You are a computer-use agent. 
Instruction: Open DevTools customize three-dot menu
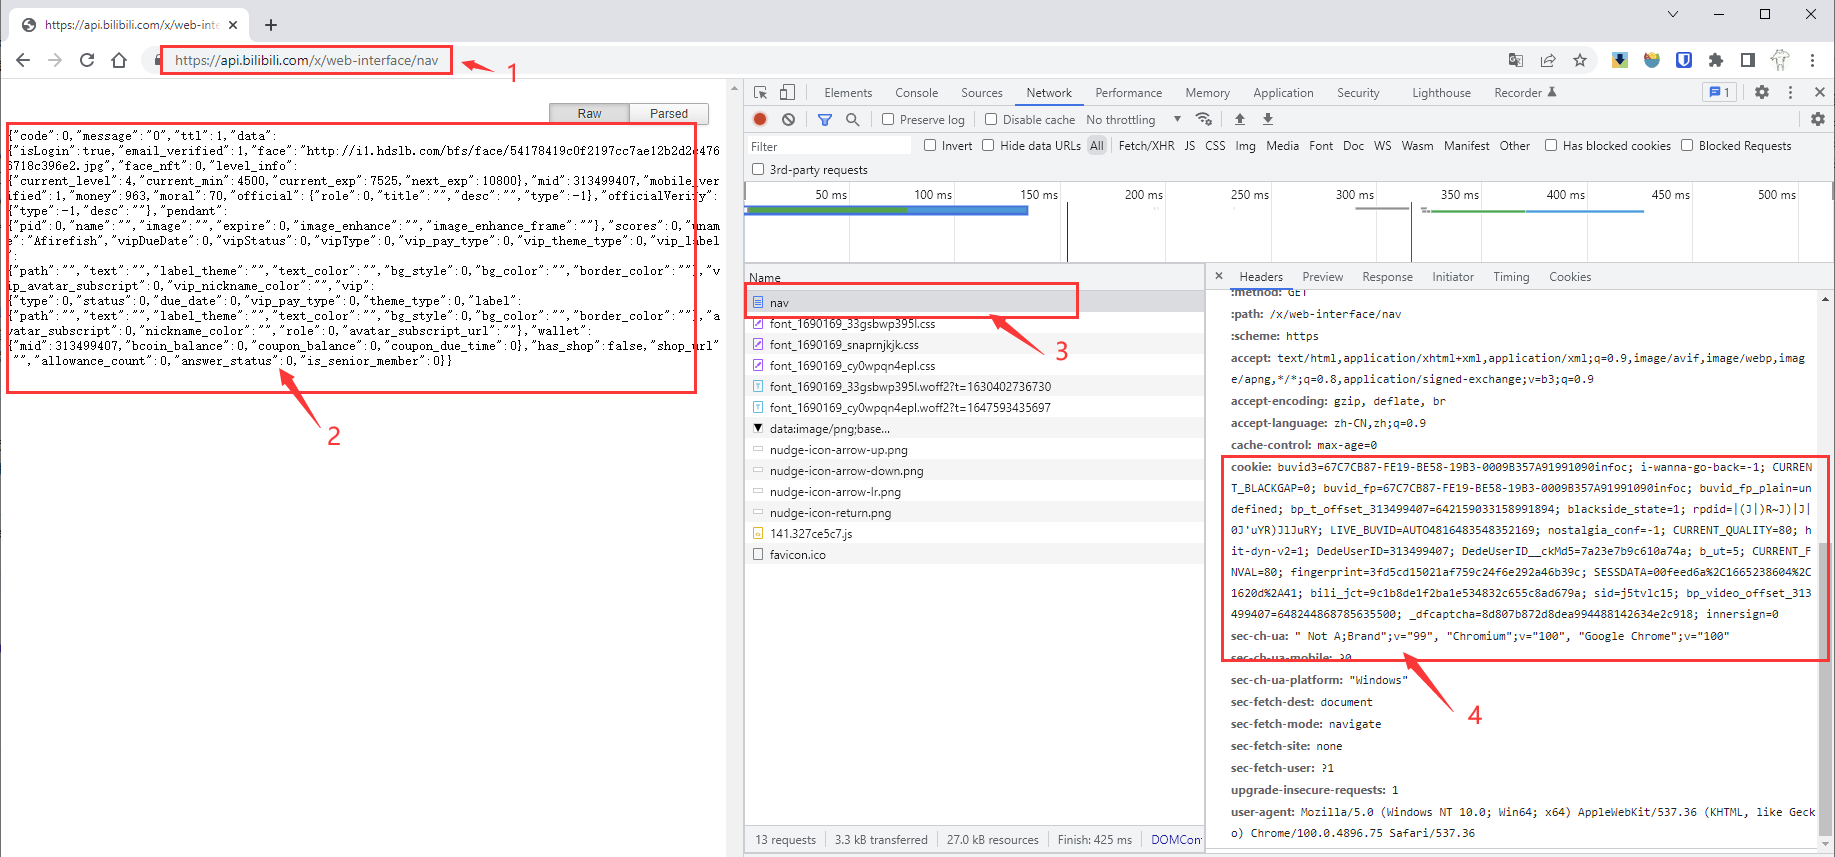(1791, 92)
